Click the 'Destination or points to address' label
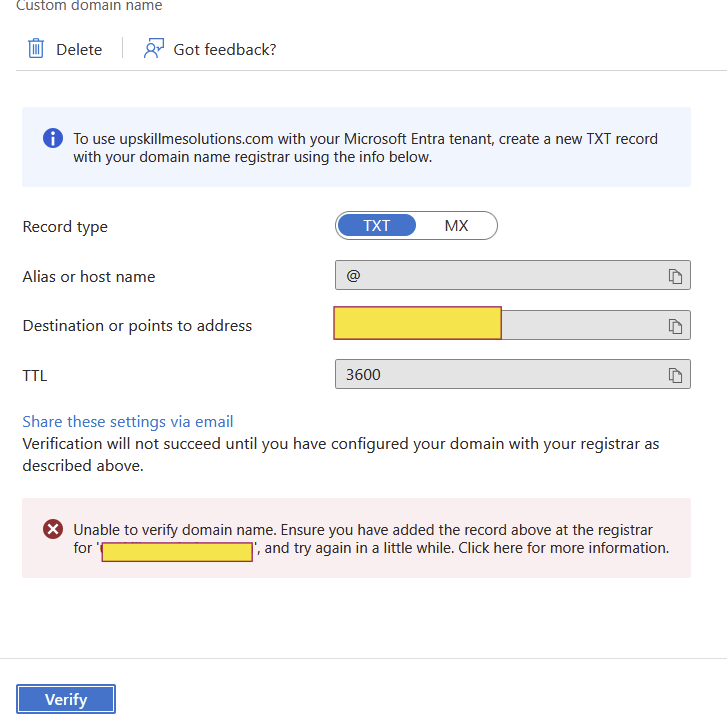727x728 pixels. point(137,326)
